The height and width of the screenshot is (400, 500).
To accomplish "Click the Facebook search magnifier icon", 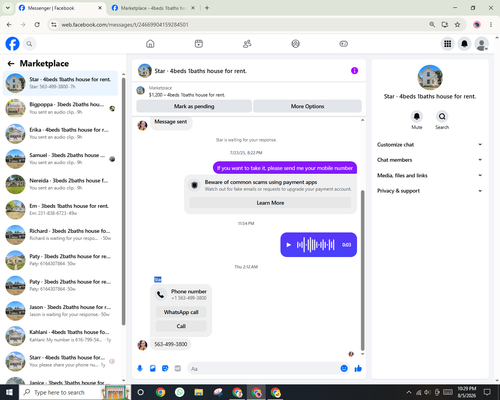I will click(x=29, y=44).
